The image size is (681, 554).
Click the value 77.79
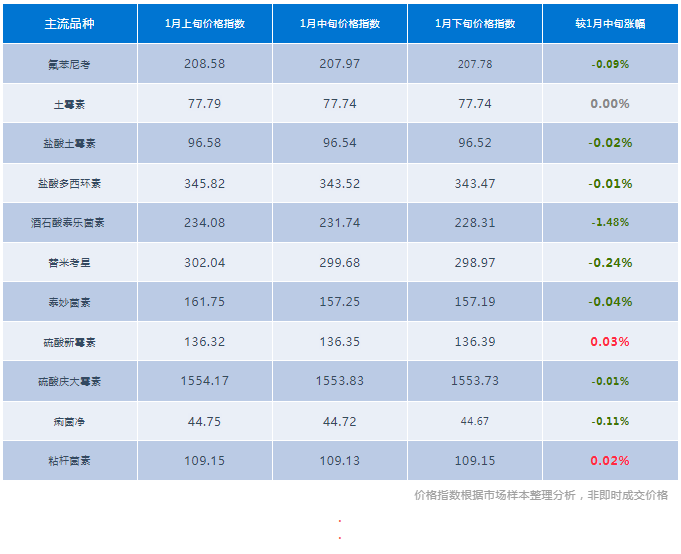point(205,104)
